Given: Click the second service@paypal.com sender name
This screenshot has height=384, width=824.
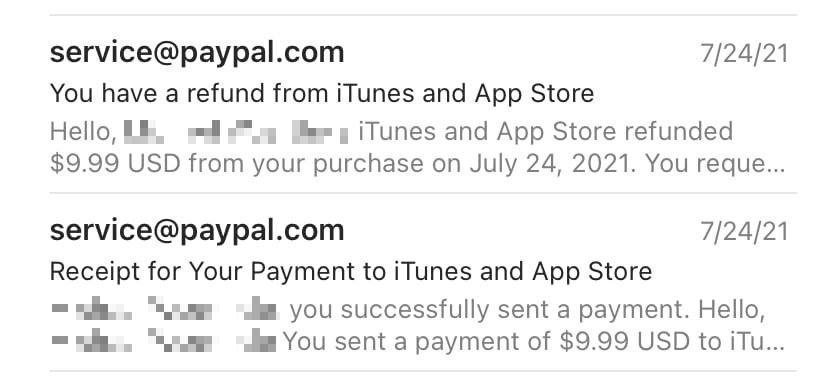Looking at the screenshot, I should click(197, 231).
